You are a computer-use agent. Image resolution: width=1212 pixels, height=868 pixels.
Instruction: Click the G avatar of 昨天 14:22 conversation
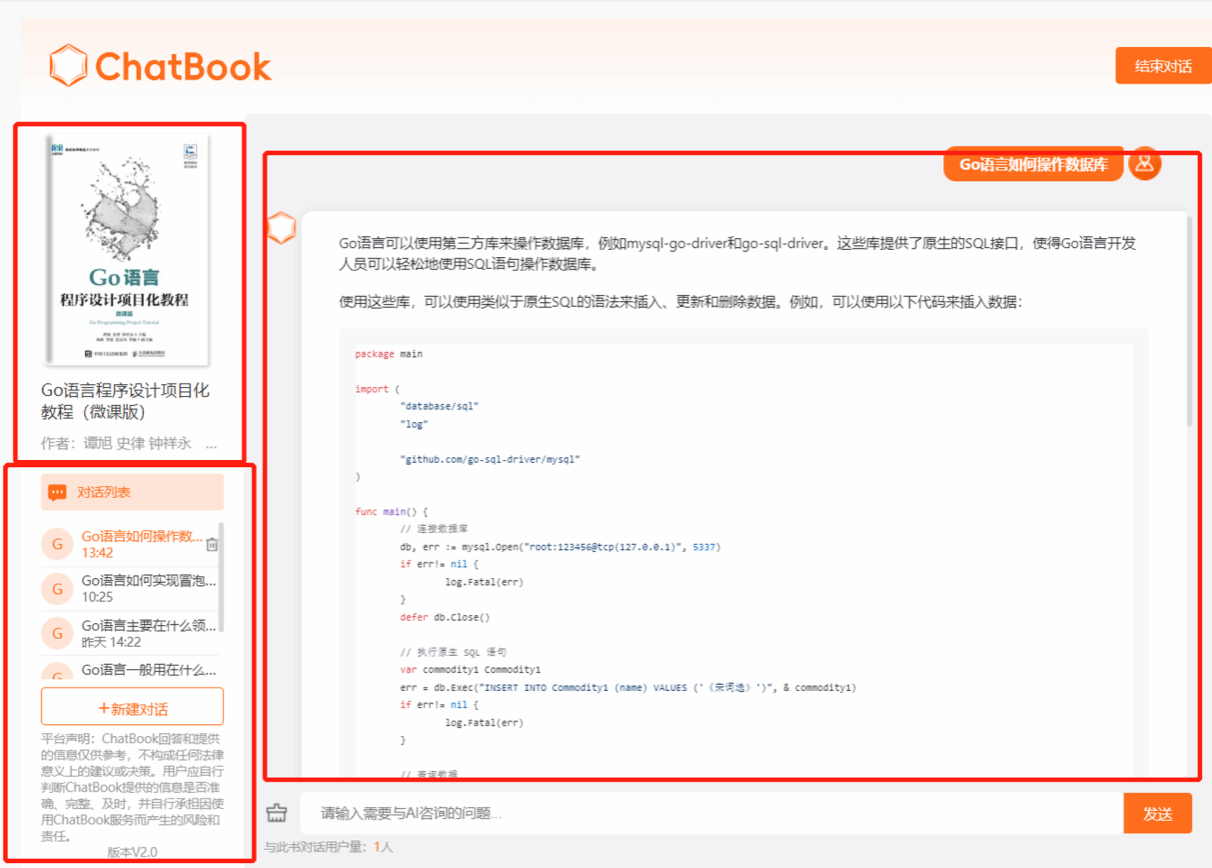coord(57,633)
